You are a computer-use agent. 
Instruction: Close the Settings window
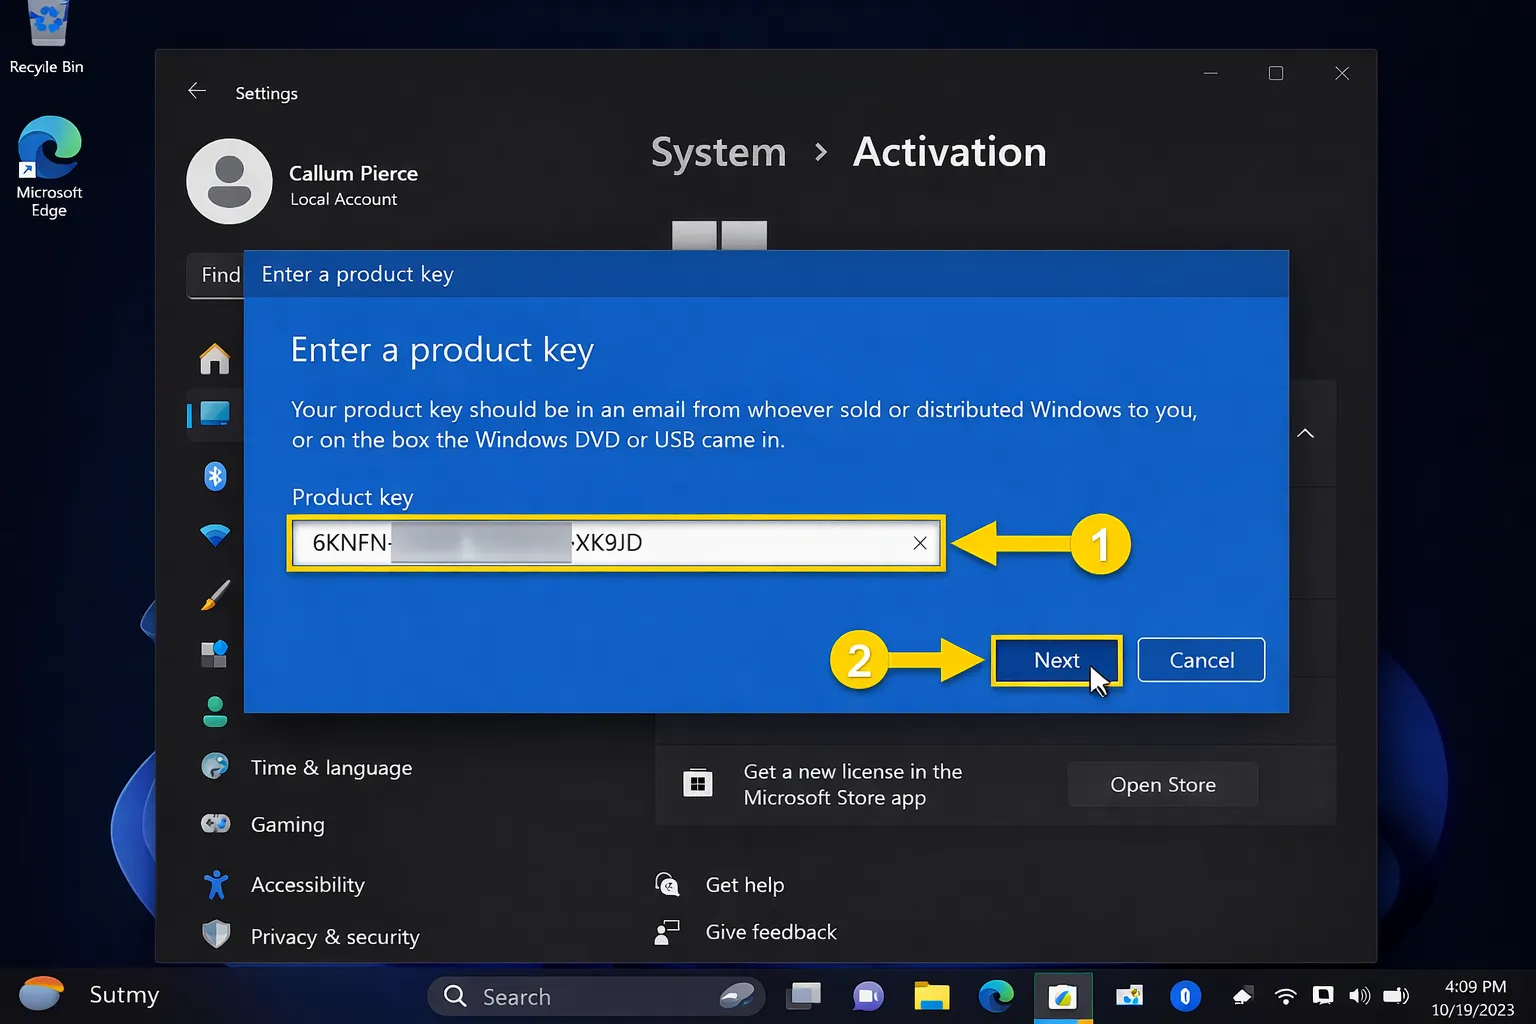click(1342, 73)
